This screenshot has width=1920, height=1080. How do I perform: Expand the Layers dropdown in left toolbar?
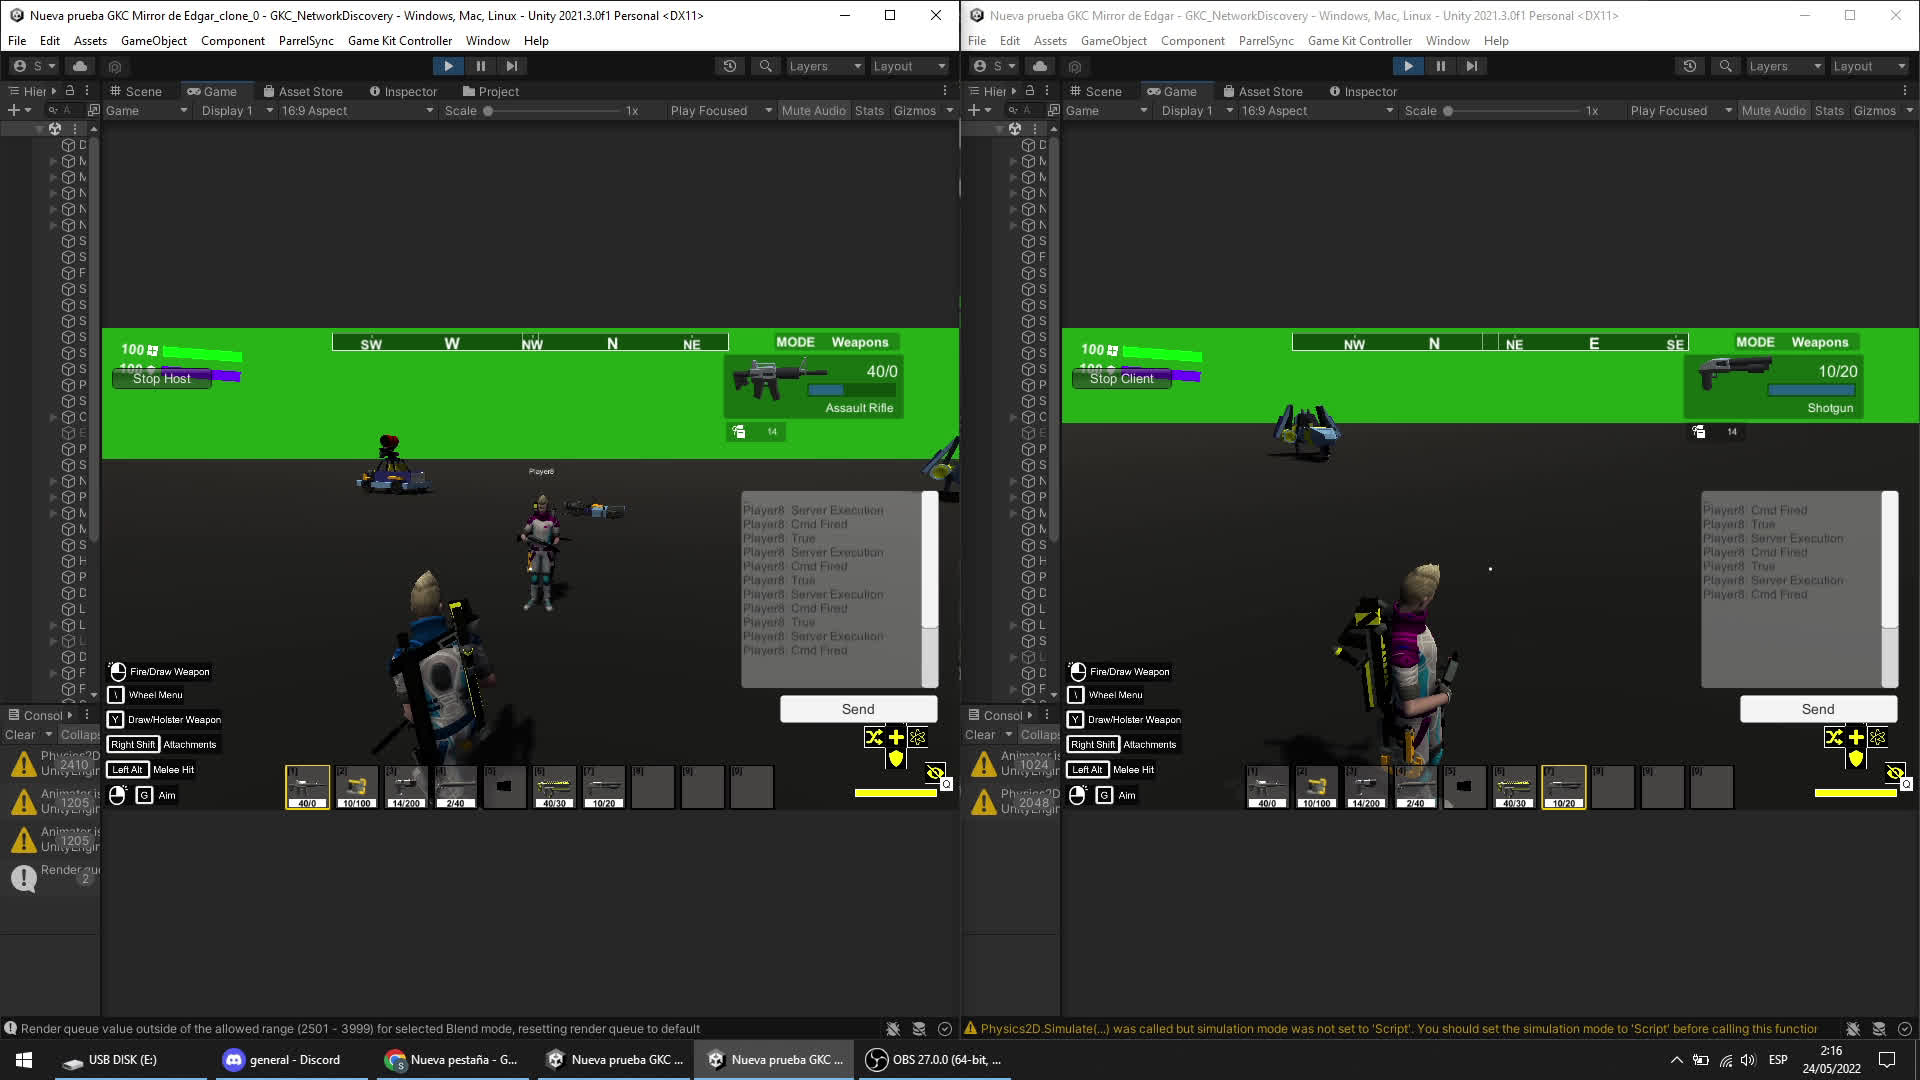tap(825, 65)
